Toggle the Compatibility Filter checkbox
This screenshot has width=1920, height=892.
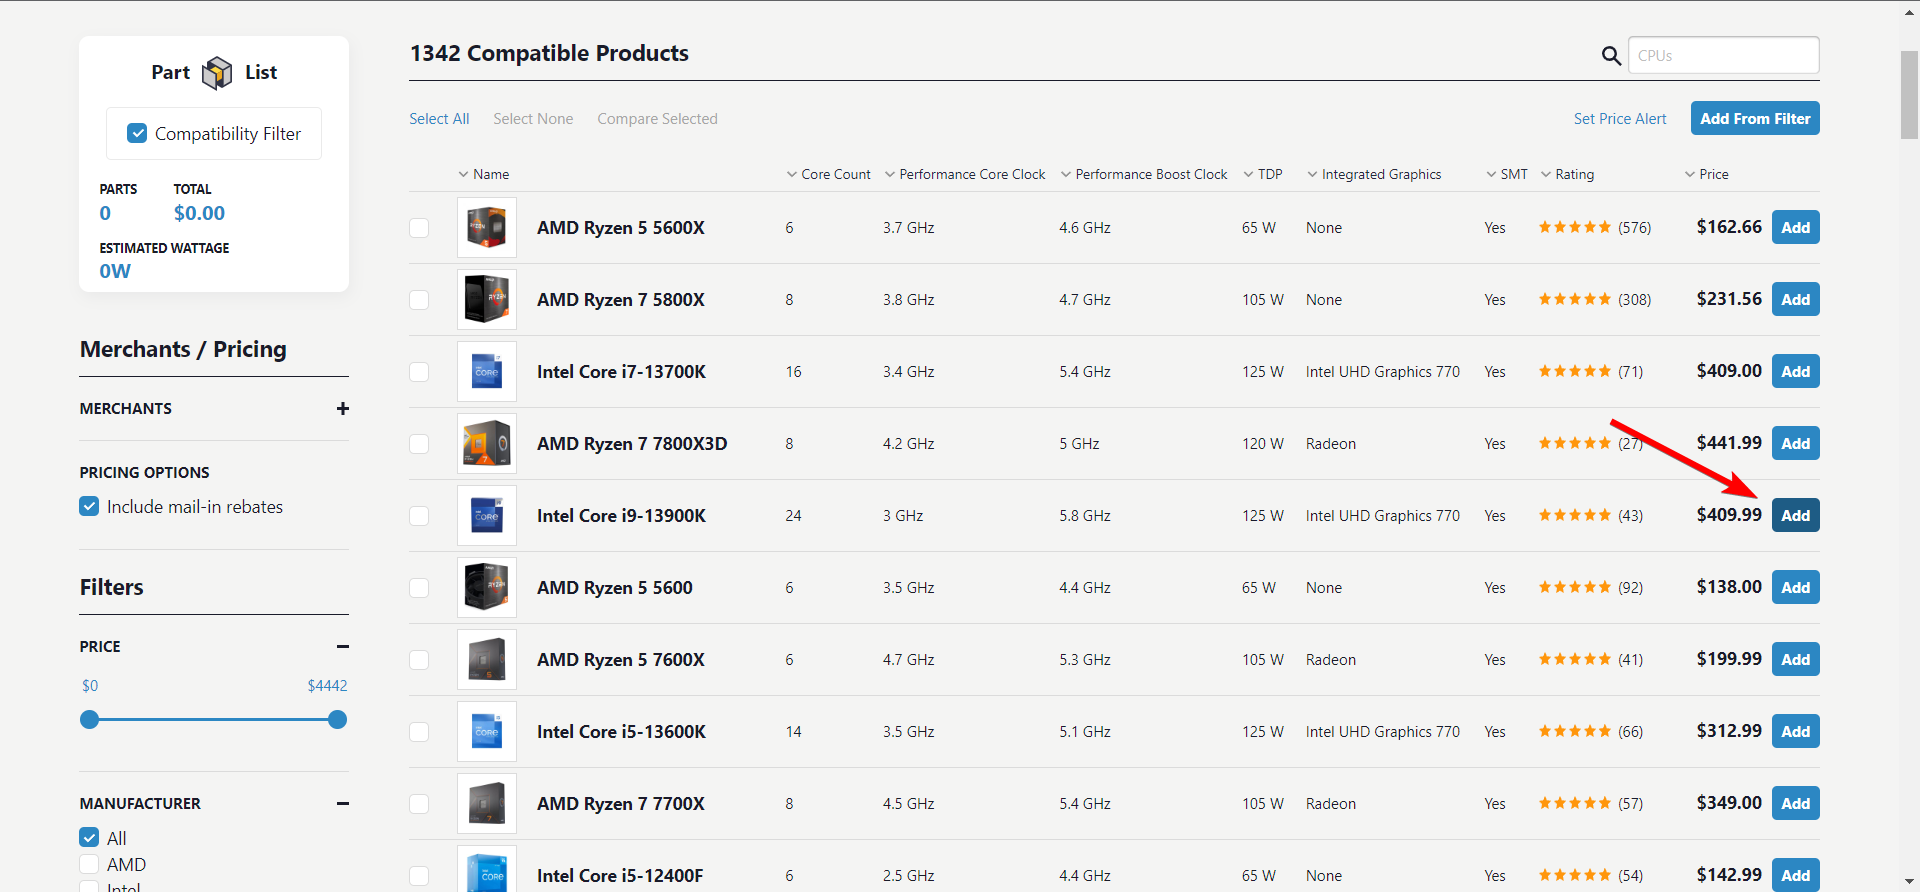tap(138, 134)
